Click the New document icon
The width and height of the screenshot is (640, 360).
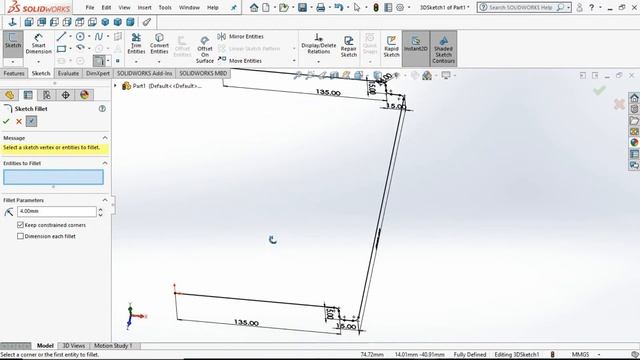[x=266, y=7]
